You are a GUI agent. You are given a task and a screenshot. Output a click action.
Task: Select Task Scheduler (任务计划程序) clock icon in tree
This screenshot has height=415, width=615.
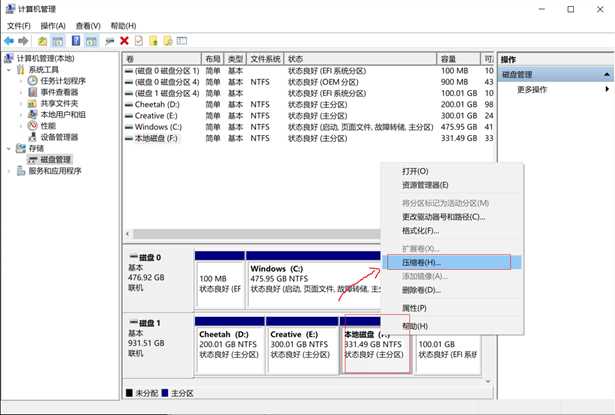(x=33, y=81)
